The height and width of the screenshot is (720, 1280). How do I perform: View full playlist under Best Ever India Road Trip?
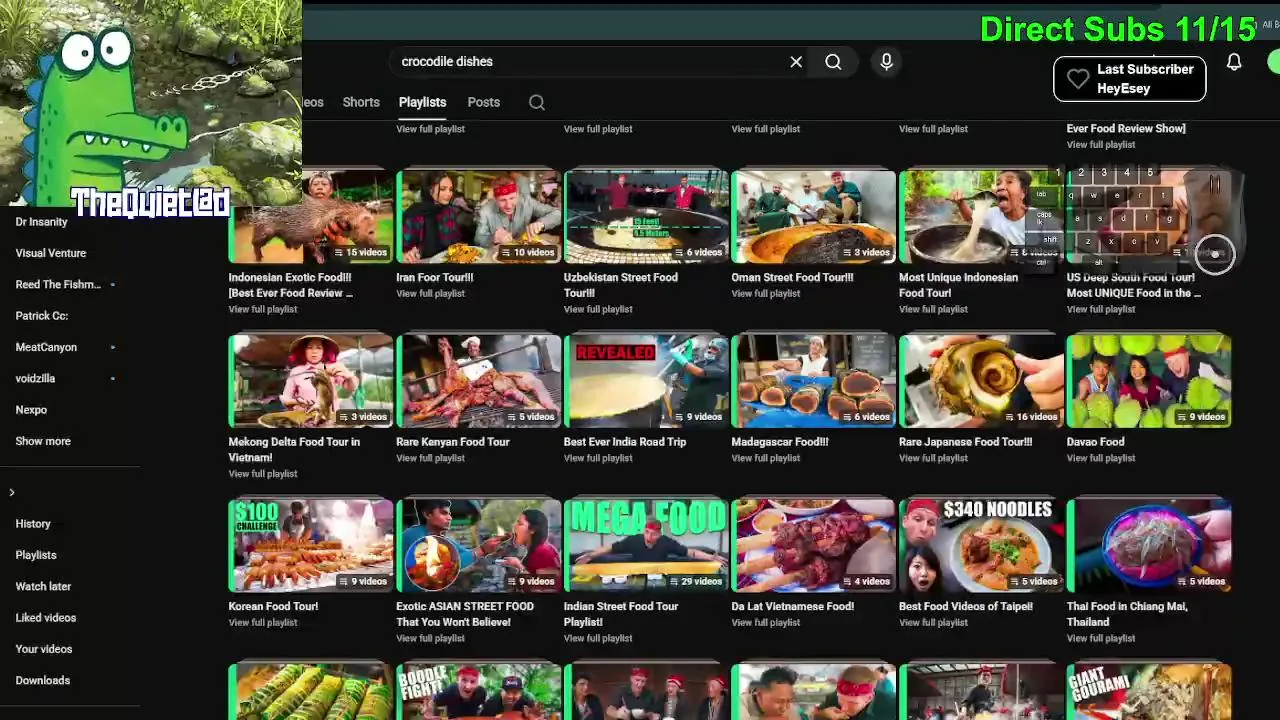point(598,458)
